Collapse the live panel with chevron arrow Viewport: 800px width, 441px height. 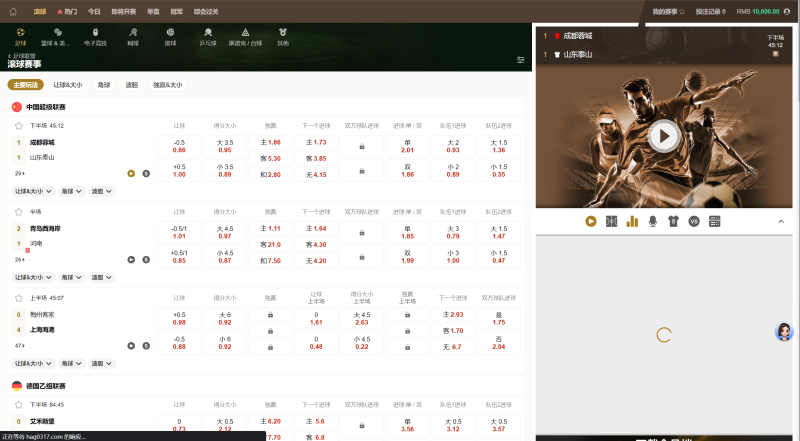781,221
